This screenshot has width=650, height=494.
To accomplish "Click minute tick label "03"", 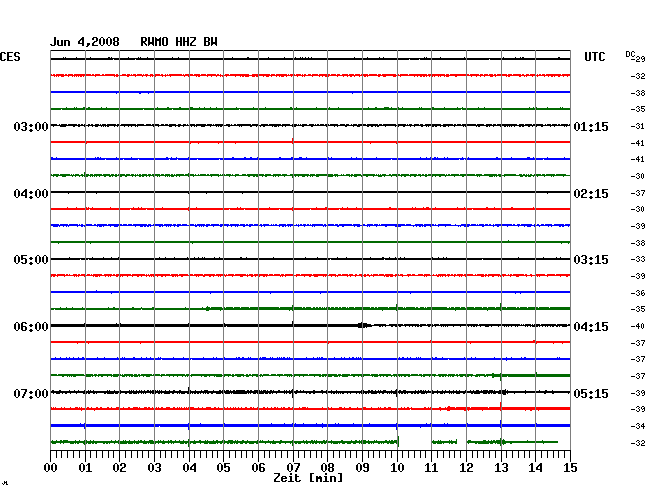I will click(154, 468).
